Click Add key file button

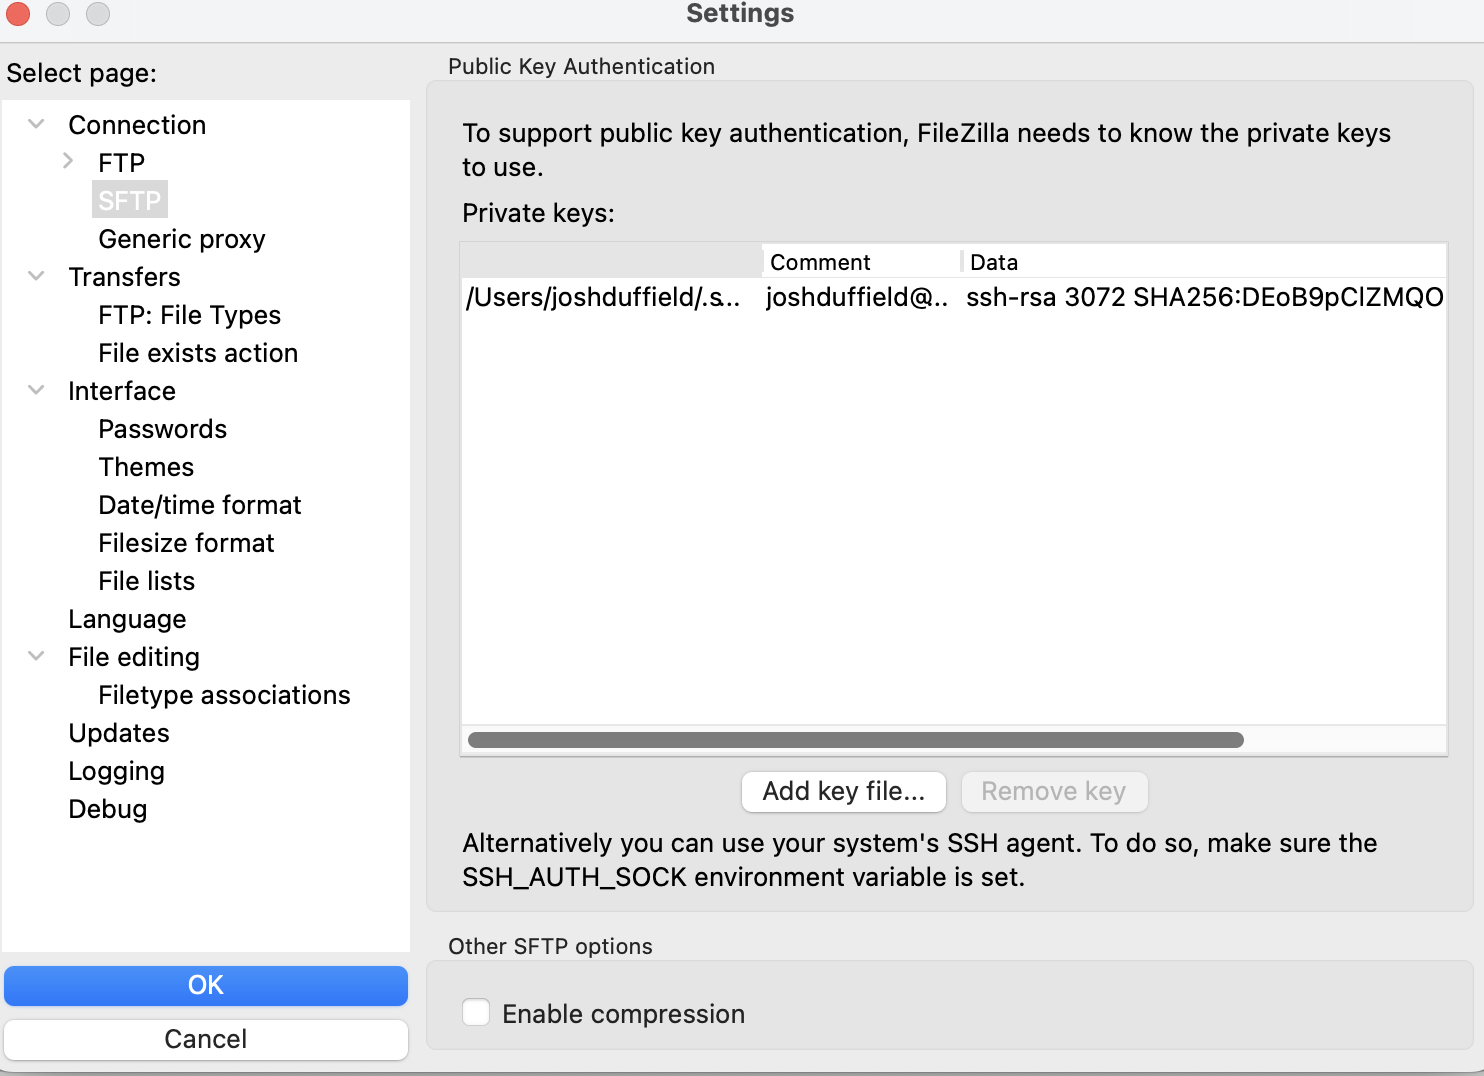coord(844,791)
